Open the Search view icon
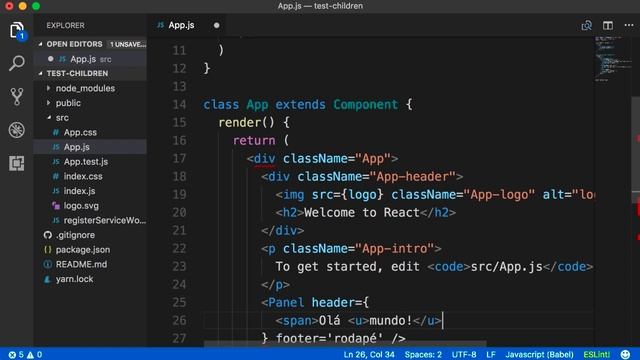This screenshot has width=640, height=360. [x=17, y=63]
